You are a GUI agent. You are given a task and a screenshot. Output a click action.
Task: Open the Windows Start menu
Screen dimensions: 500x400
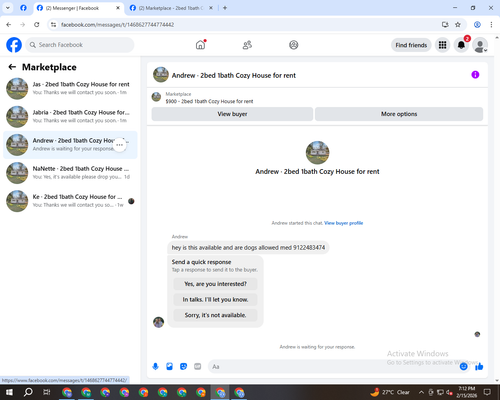(9, 392)
